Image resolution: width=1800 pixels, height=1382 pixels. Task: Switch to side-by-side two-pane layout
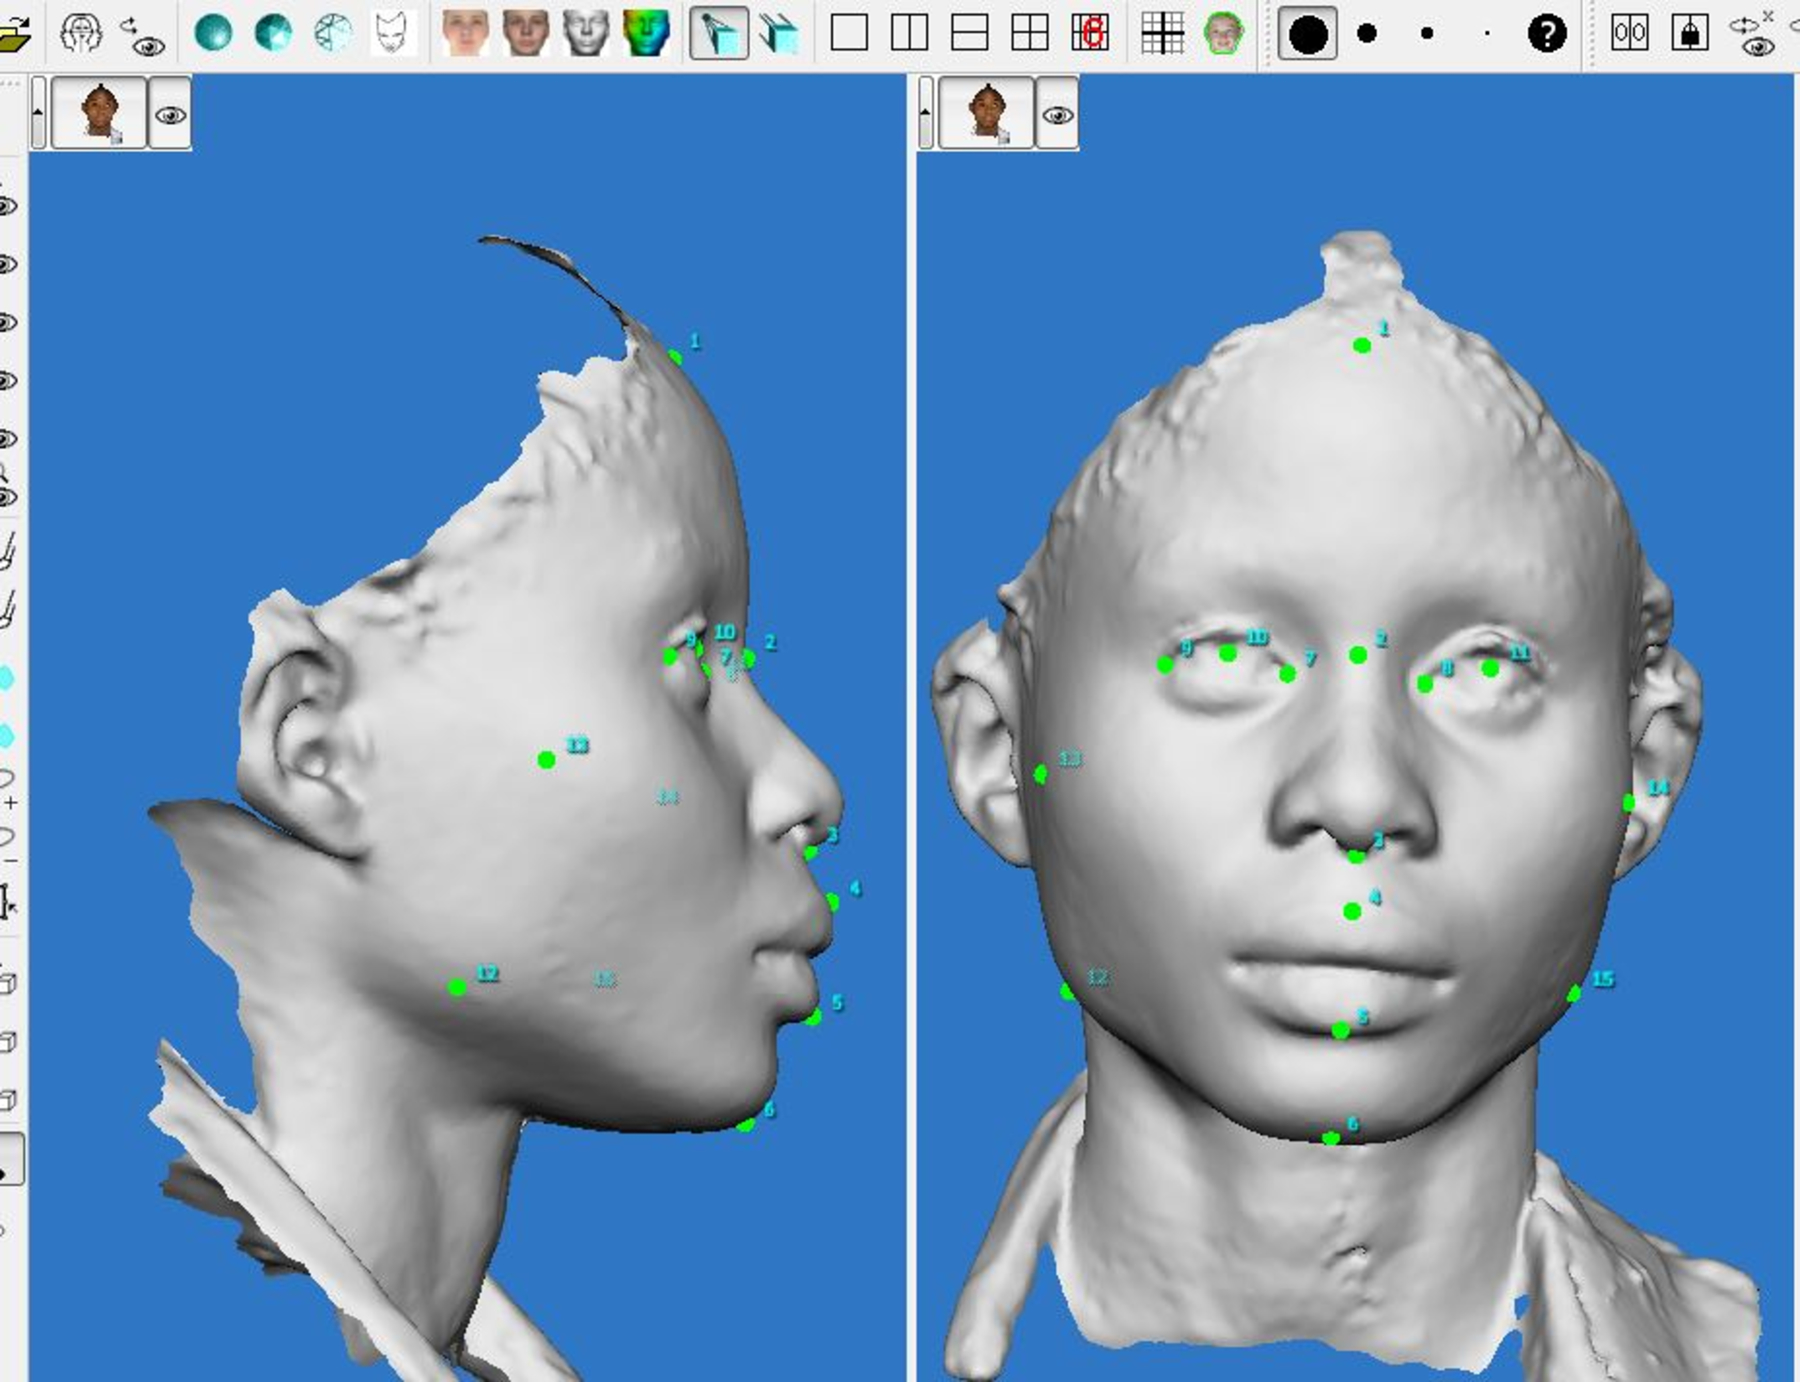(909, 33)
